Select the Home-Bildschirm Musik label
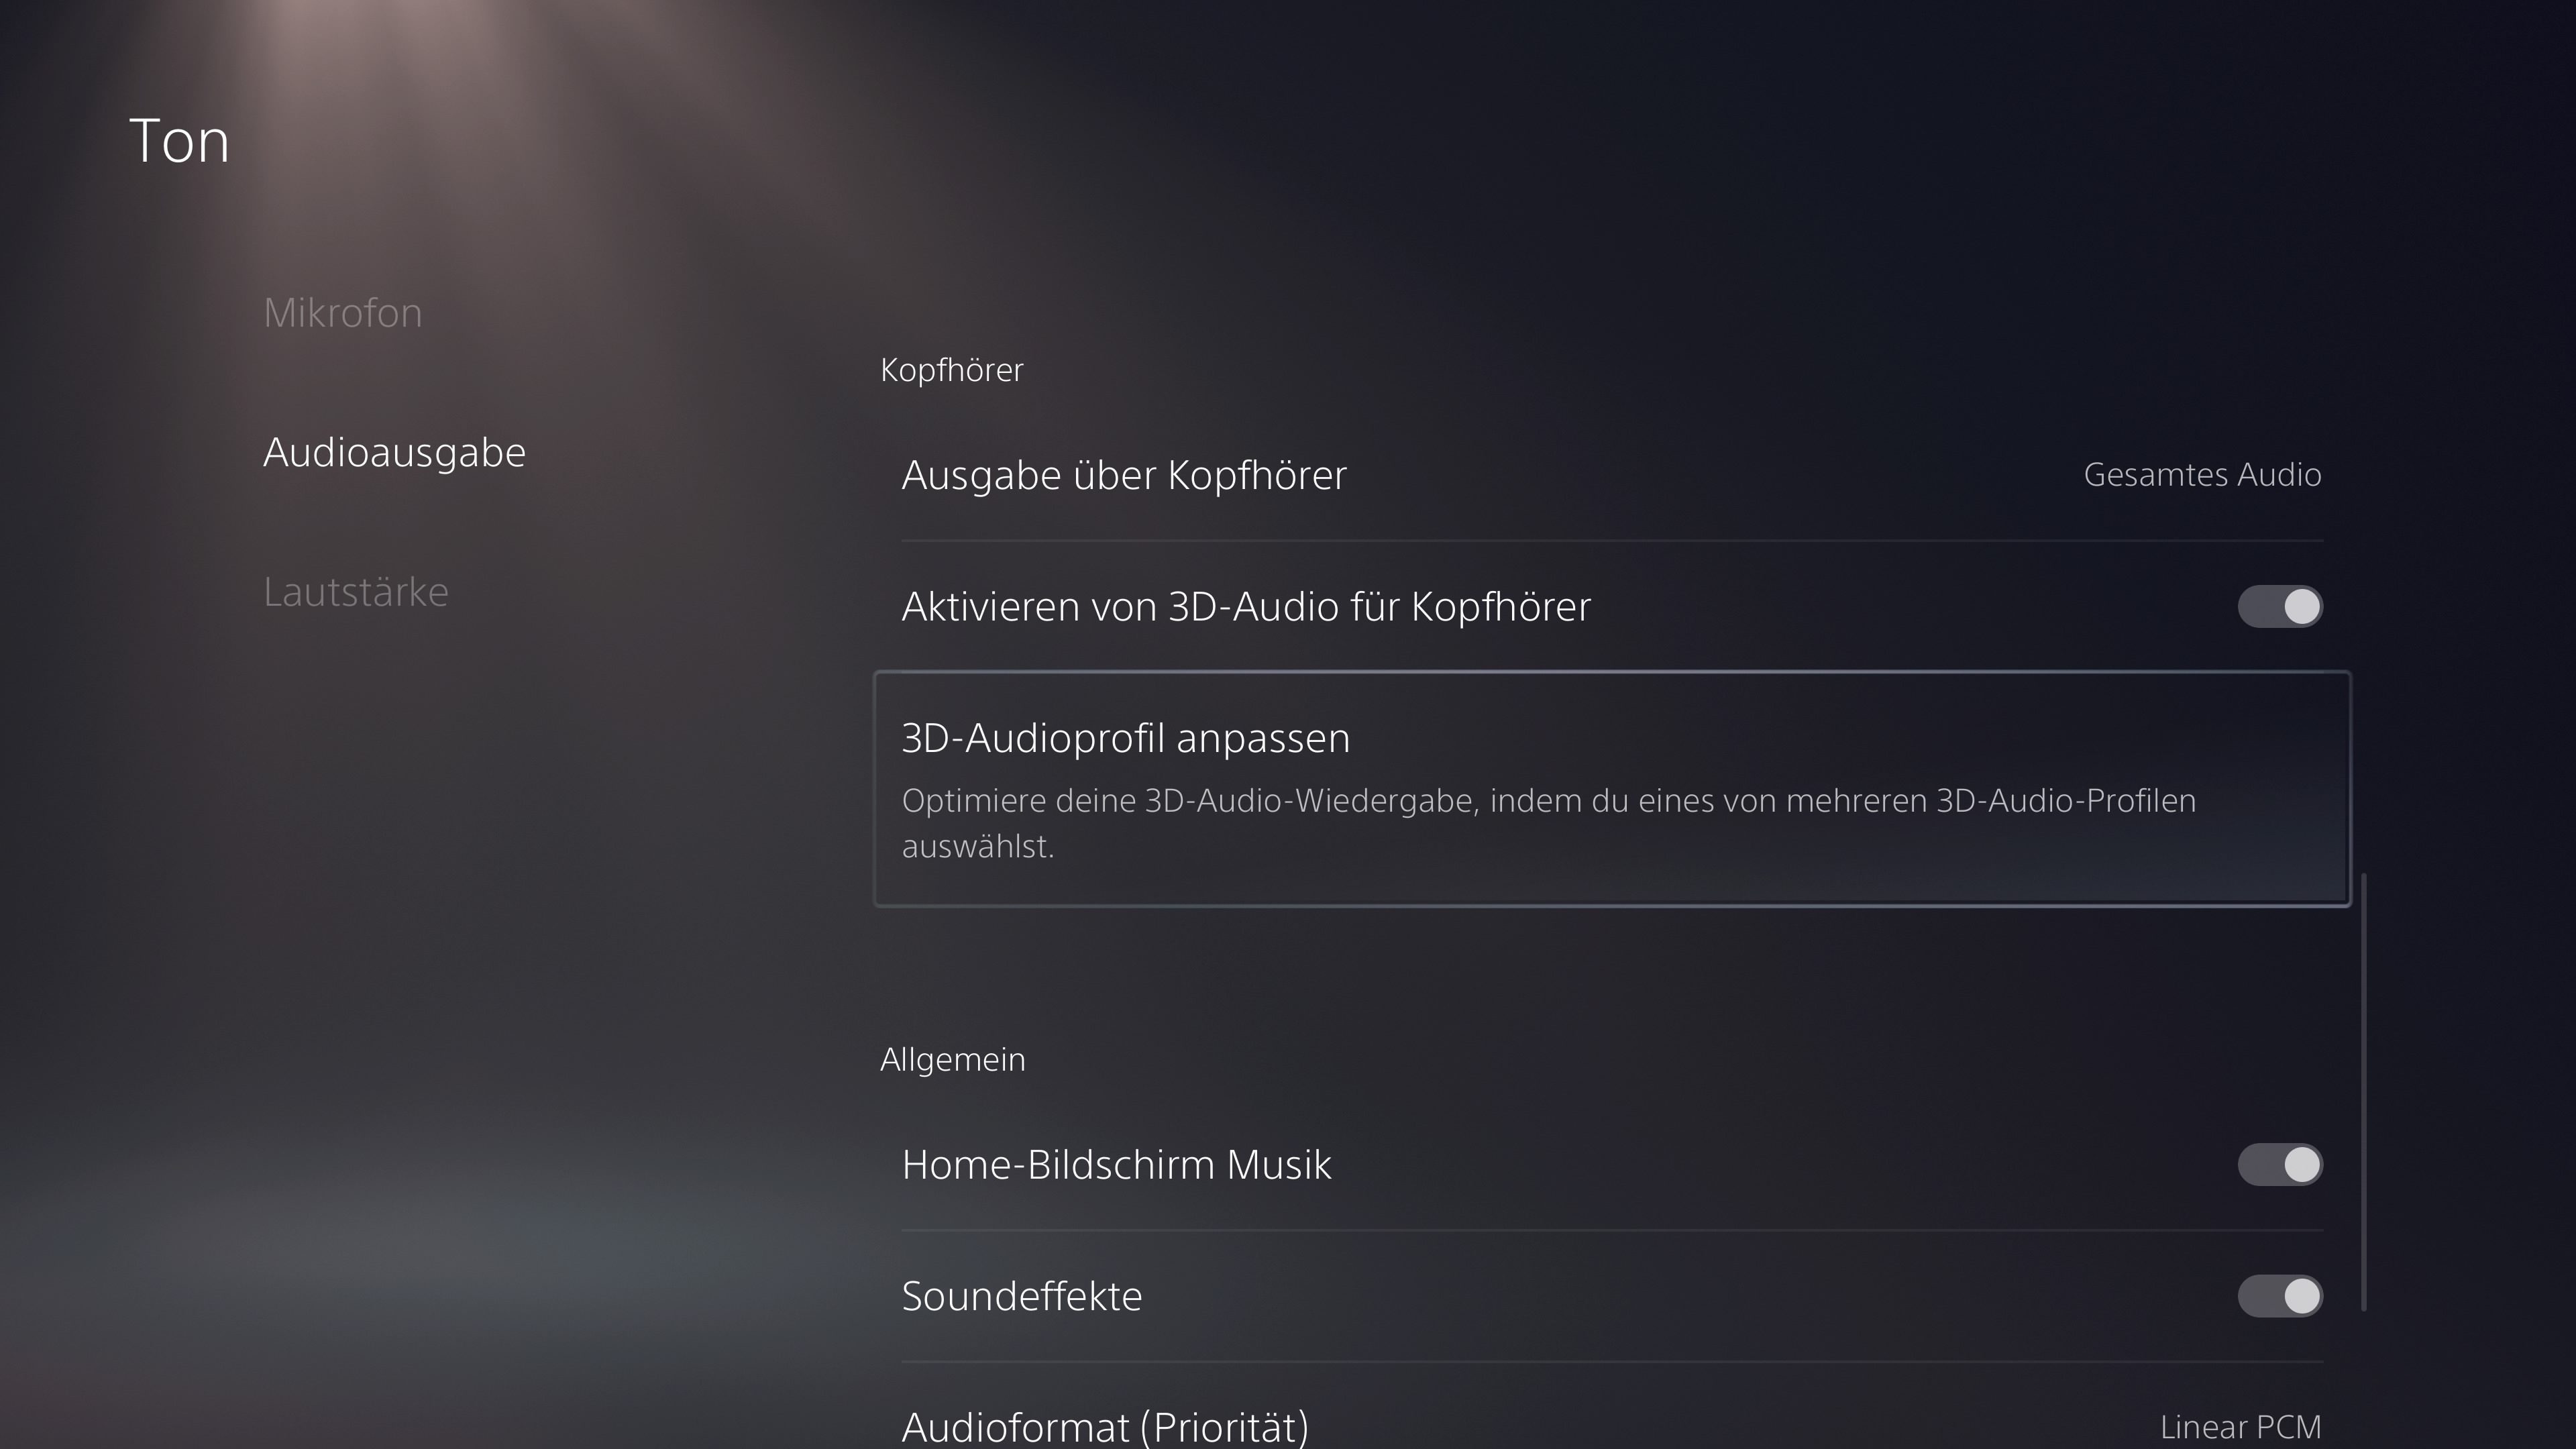Screen dimensions: 2576x1449 1116,1165
